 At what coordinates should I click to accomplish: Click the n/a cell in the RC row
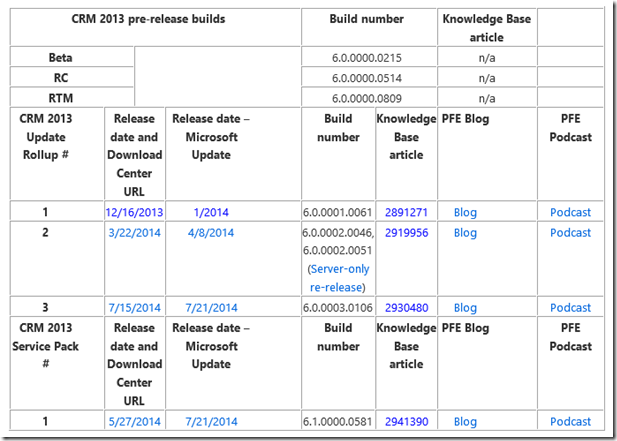tap(487, 78)
